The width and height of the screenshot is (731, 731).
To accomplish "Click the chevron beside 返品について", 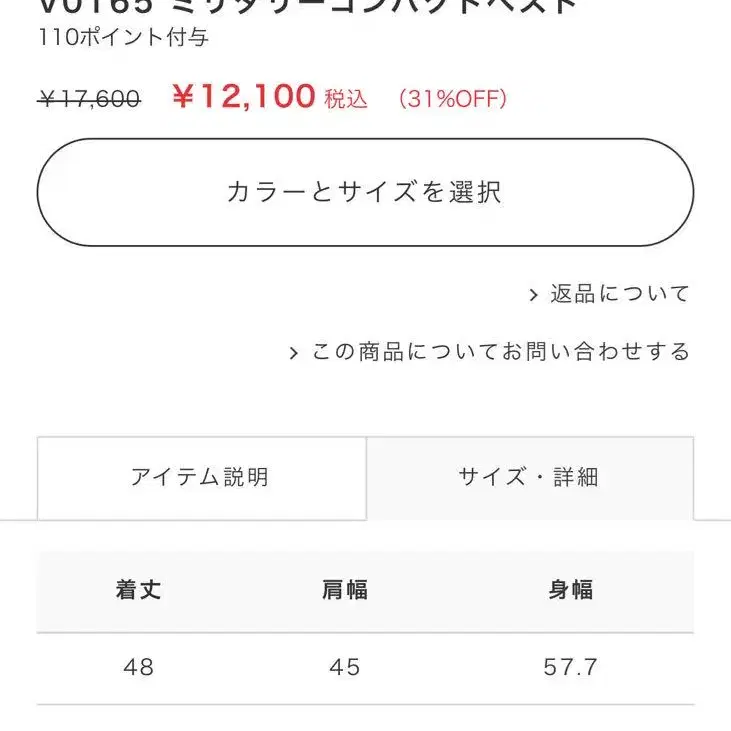I will (534, 295).
